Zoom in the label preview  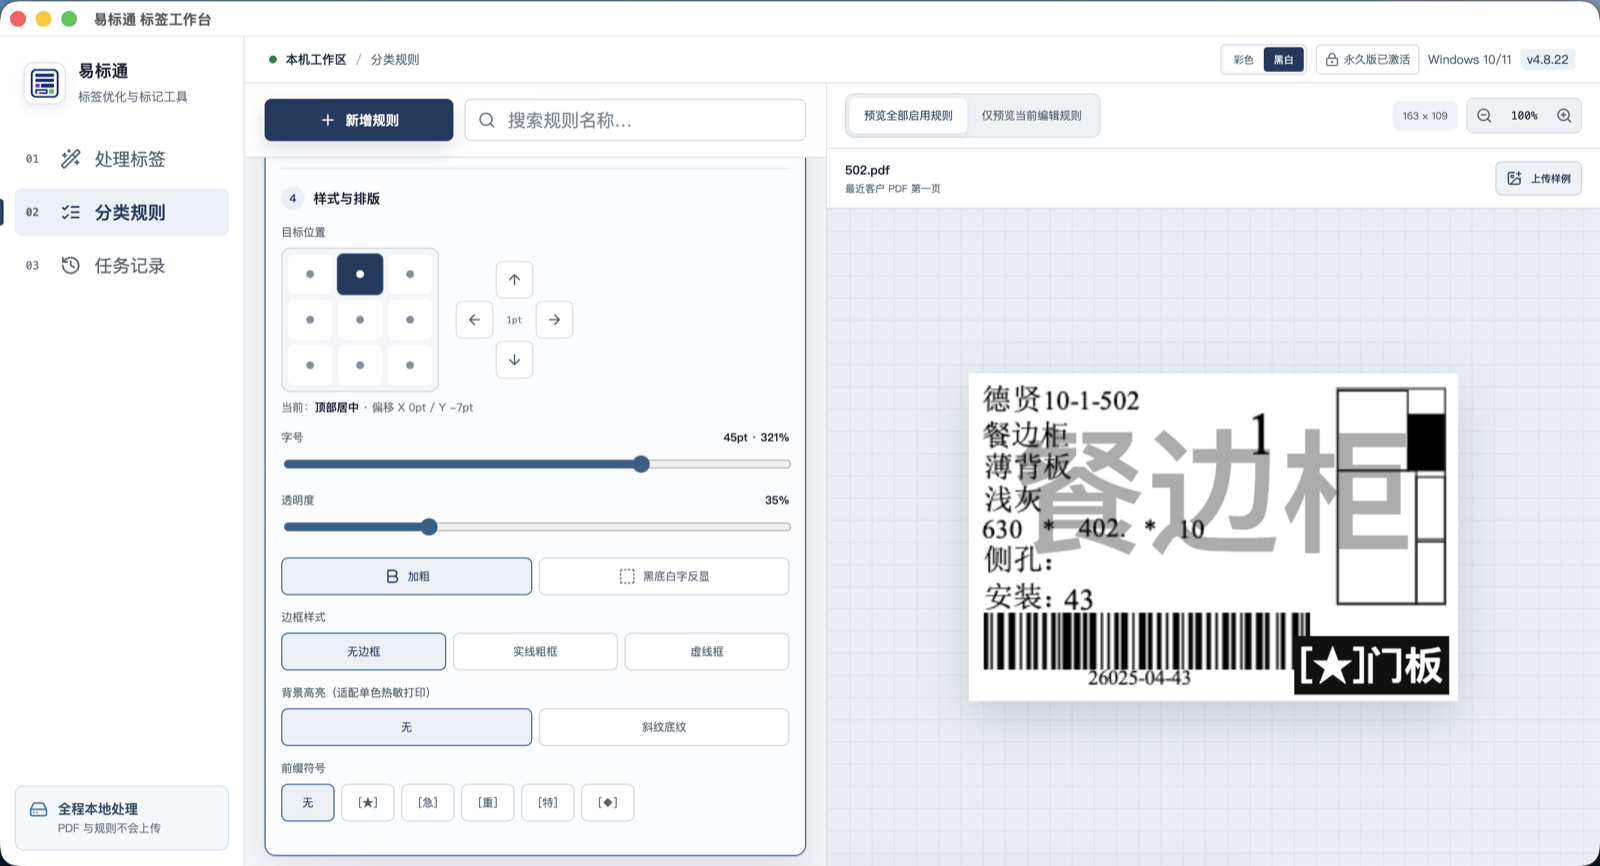[x=1564, y=116]
